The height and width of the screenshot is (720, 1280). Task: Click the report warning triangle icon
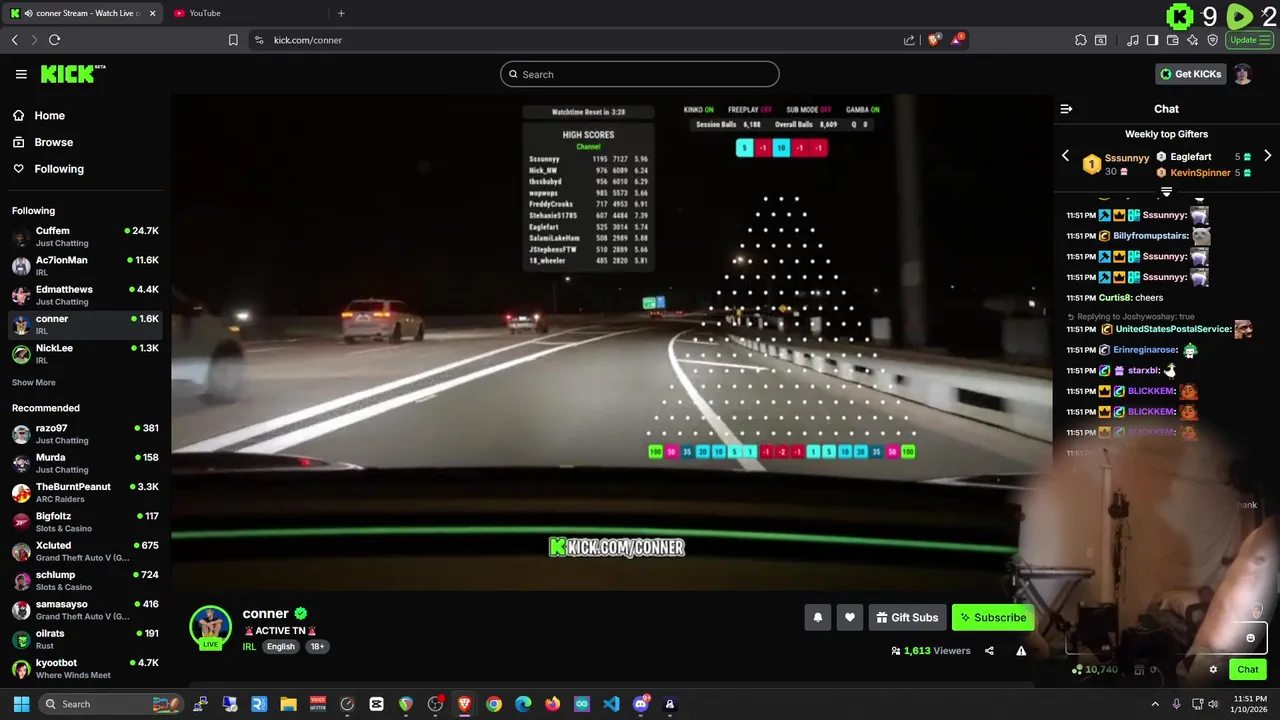(1021, 651)
